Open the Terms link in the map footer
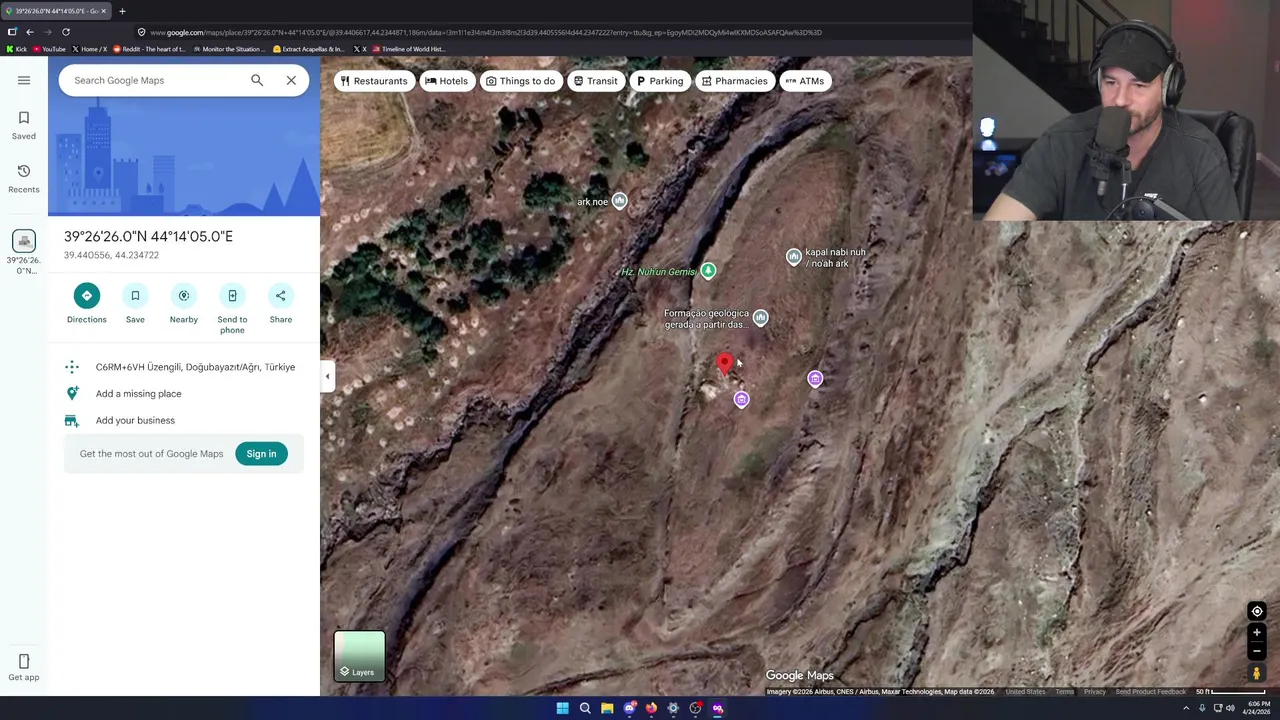 [1064, 692]
